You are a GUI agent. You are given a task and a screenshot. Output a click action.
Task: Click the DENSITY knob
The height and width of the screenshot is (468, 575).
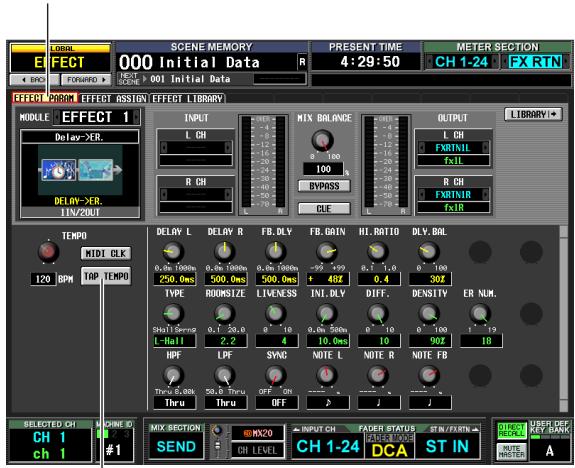click(x=429, y=314)
